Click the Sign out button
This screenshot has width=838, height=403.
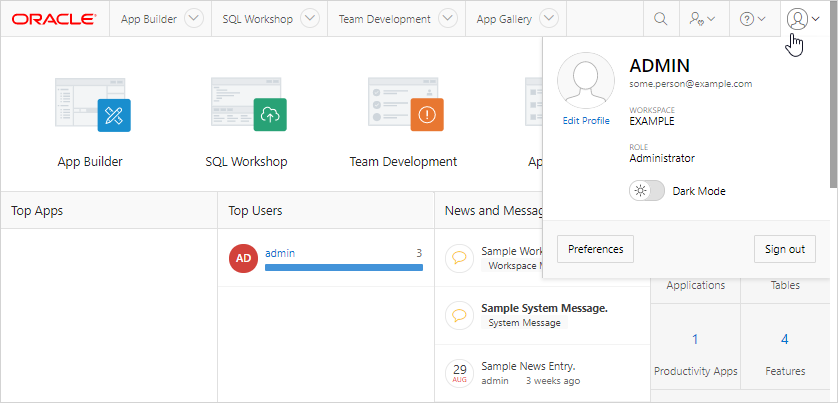pos(785,249)
